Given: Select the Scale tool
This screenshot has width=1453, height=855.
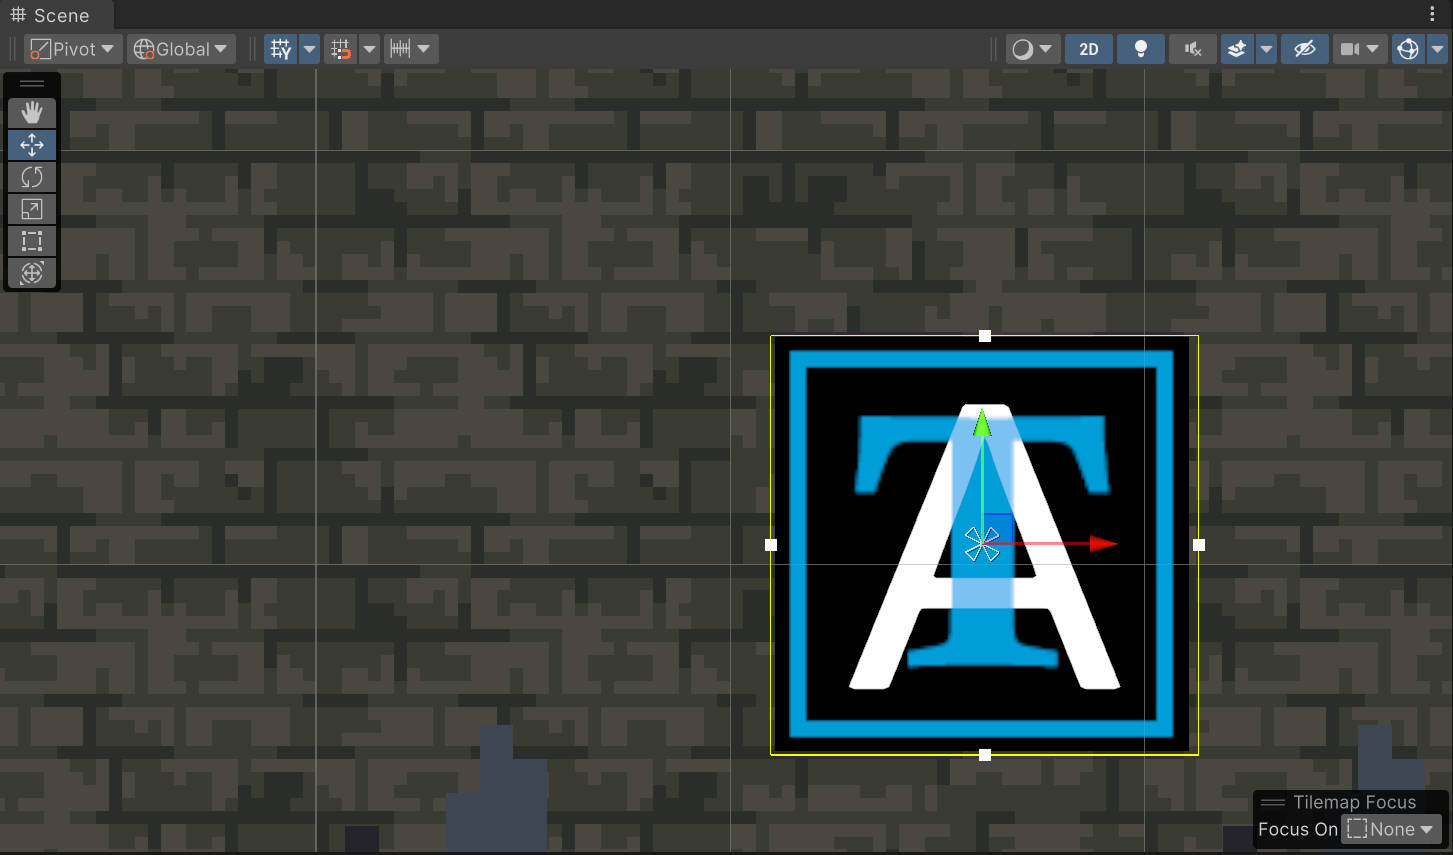Looking at the screenshot, I should [32, 209].
